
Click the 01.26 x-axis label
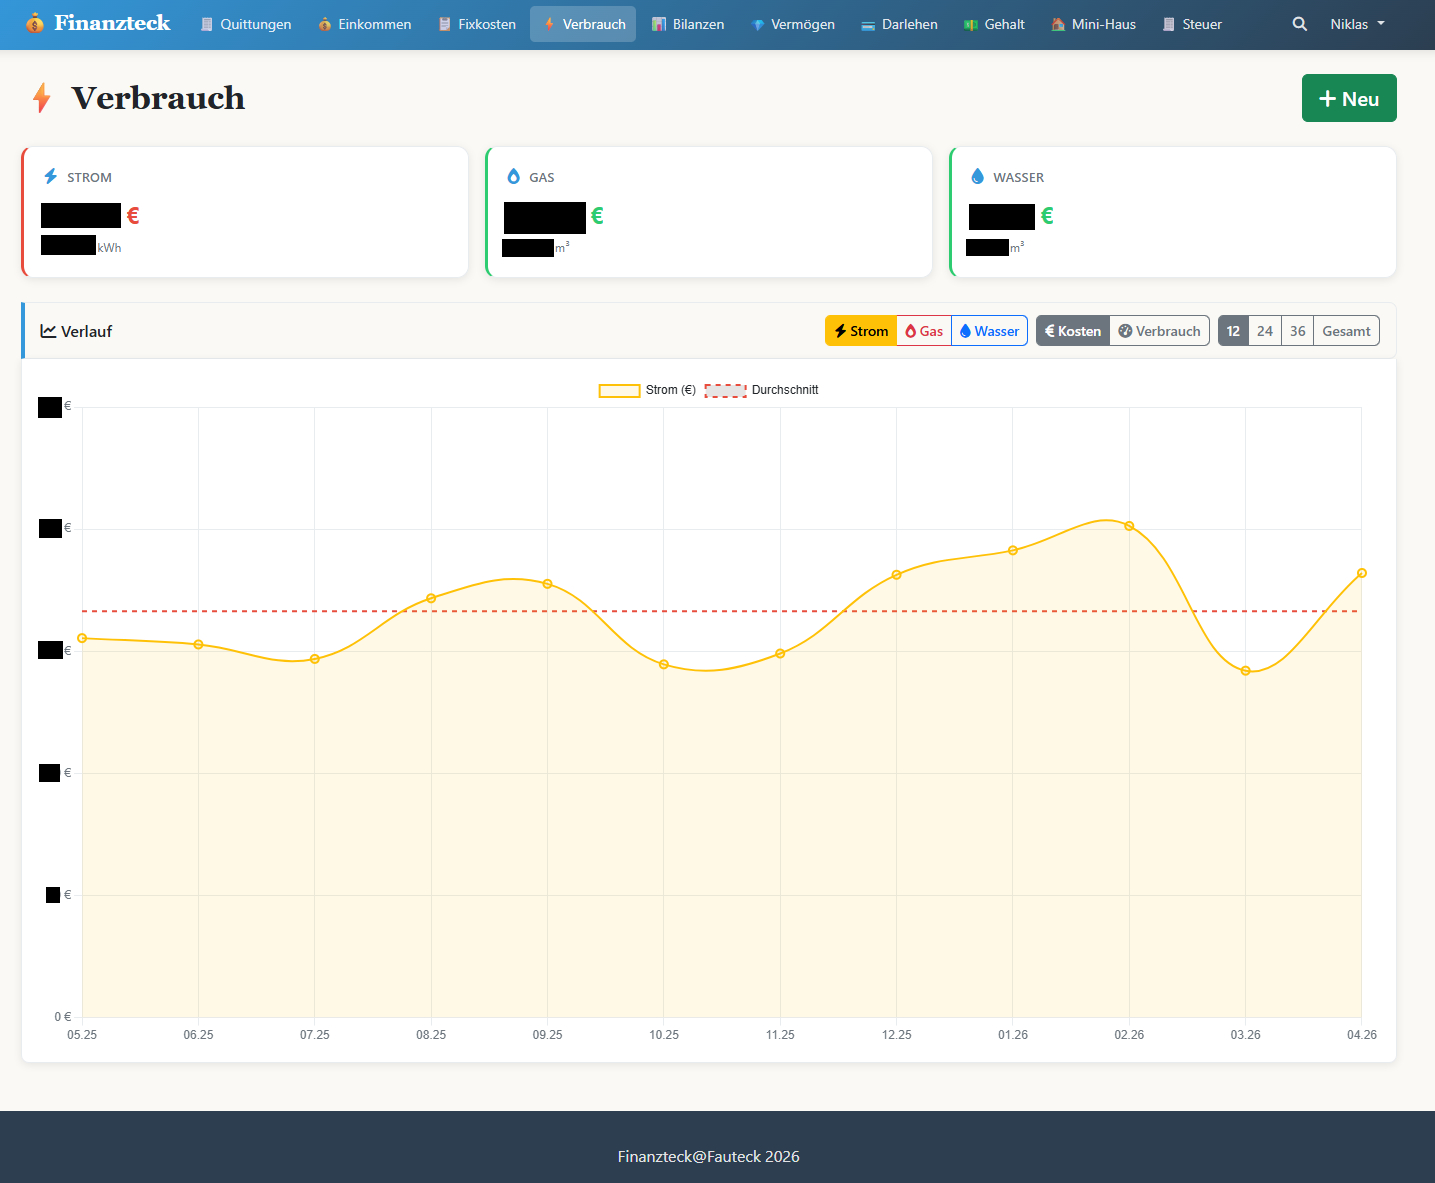pos(1013,1035)
